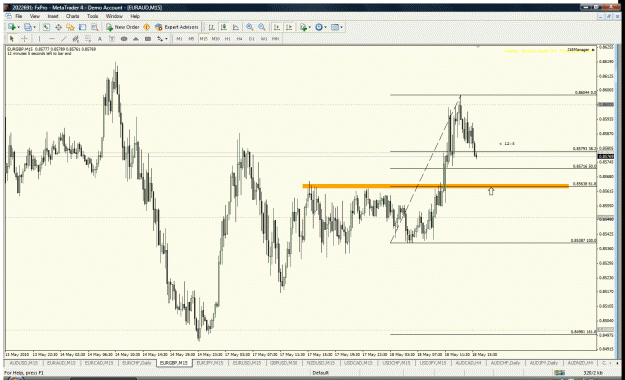Open the Periods clock icon
625x380 pixels.
coord(319,27)
